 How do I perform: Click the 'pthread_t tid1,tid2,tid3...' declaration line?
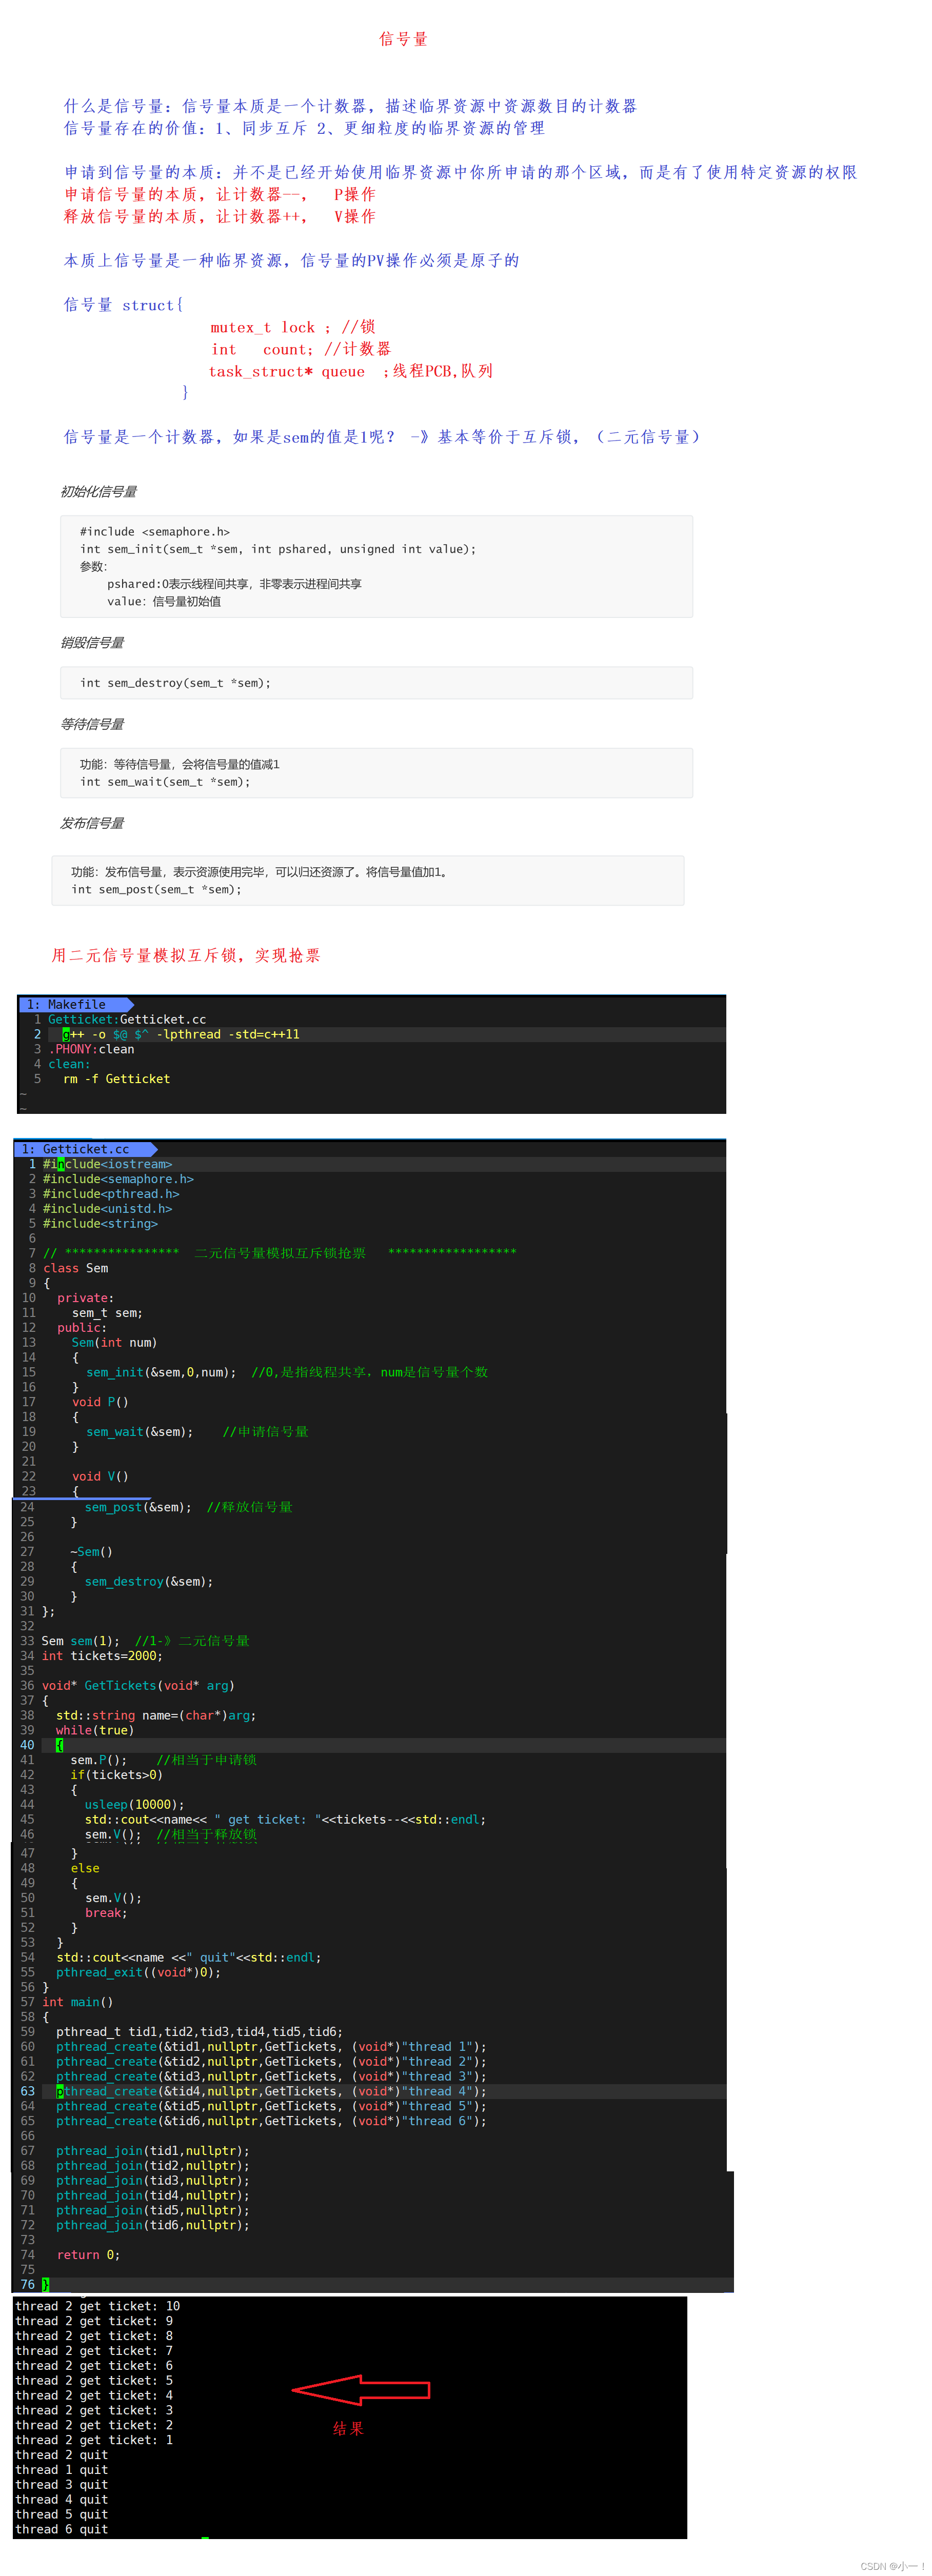tap(199, 2031)
